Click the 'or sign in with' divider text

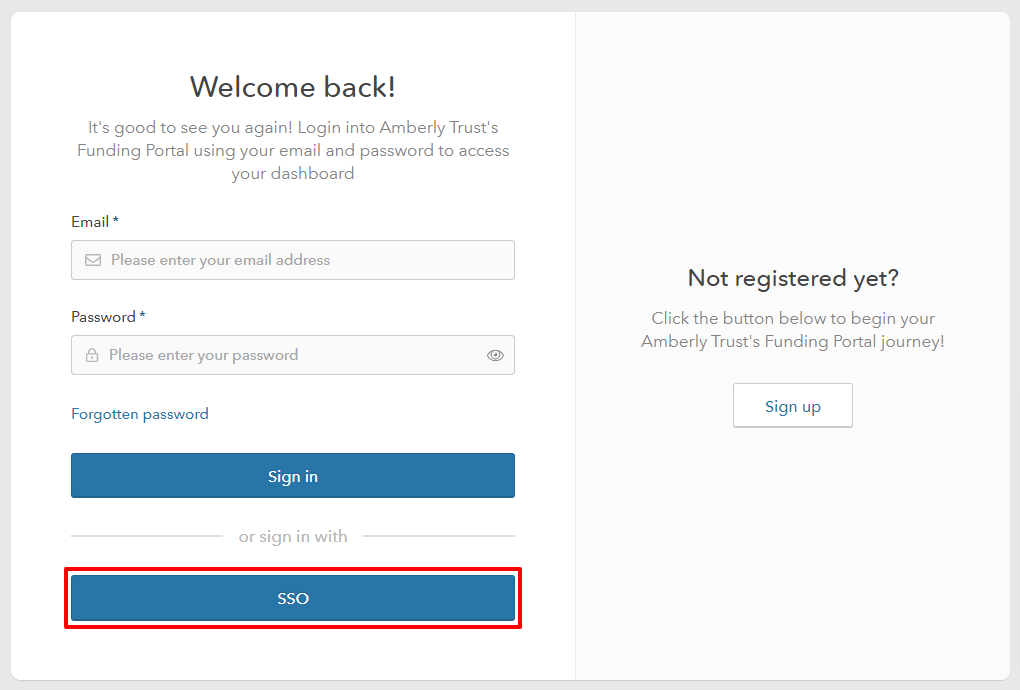click(293, 537)
